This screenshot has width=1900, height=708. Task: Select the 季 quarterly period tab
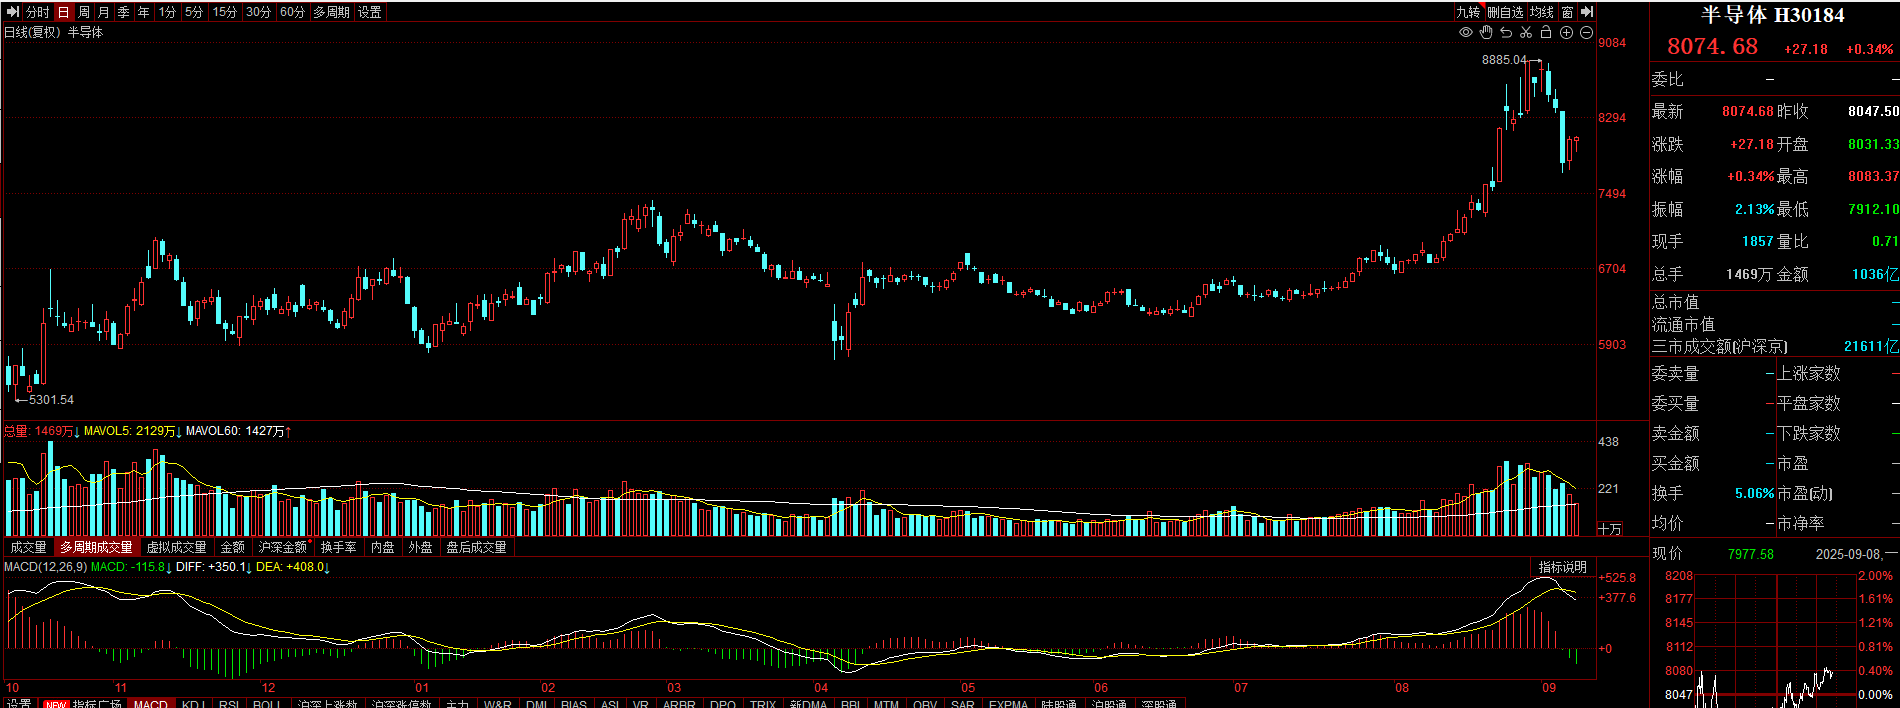[x=124, y=12]
